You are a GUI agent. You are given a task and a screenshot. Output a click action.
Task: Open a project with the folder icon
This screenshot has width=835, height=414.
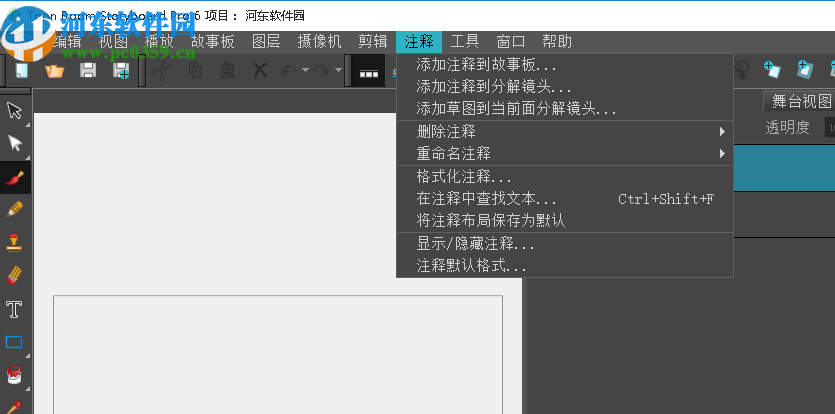(55, 70)
